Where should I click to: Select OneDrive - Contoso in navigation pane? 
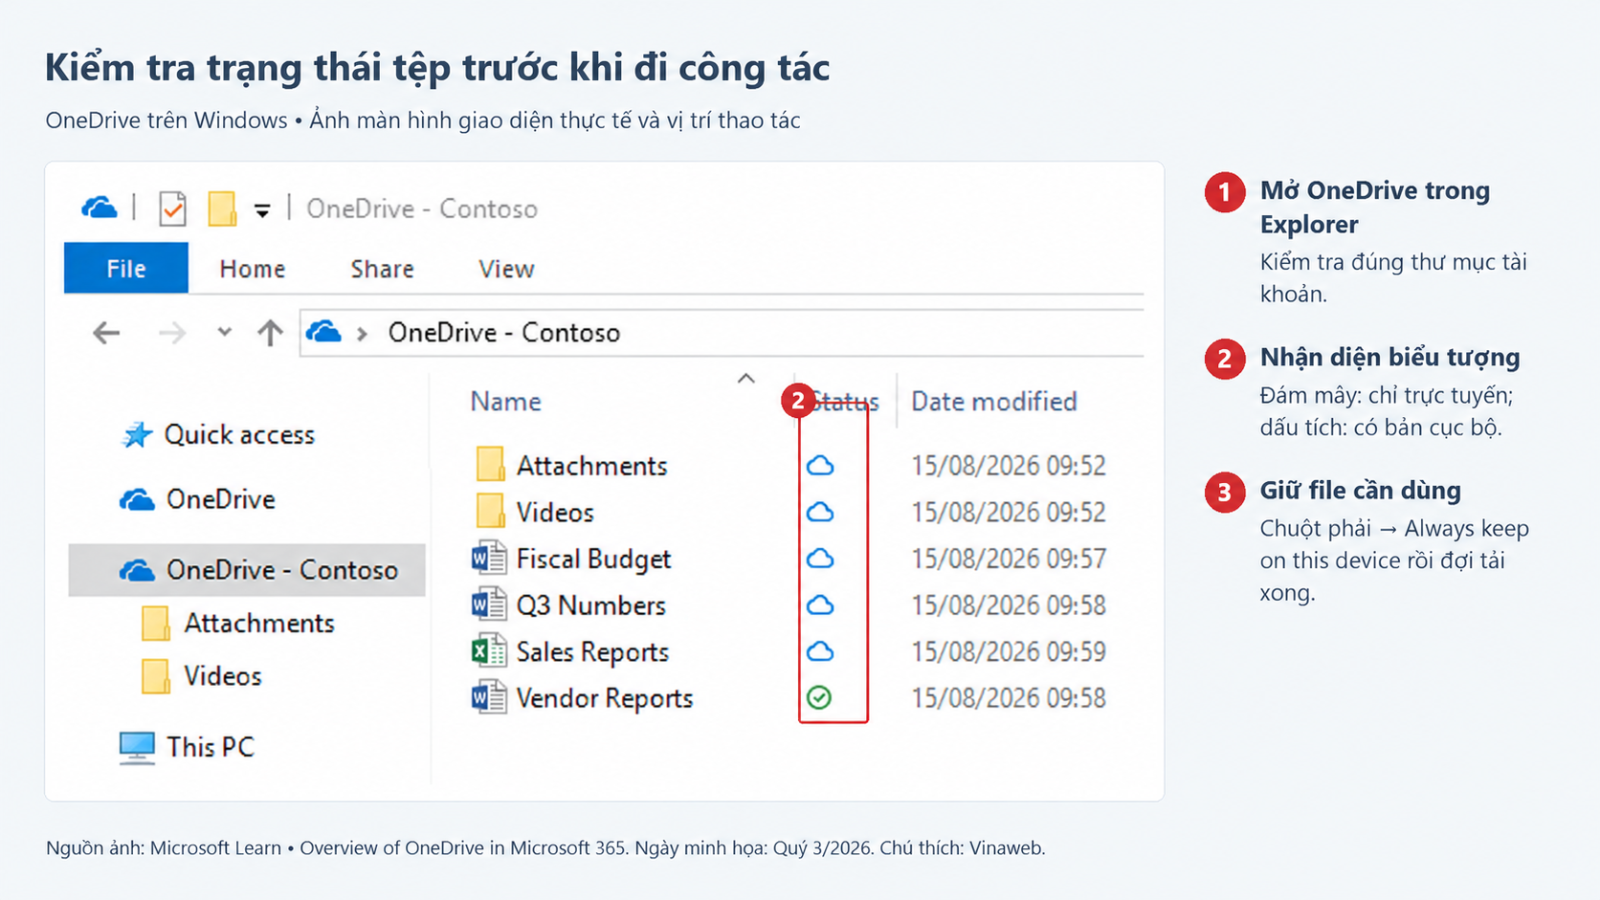point(247,570)
